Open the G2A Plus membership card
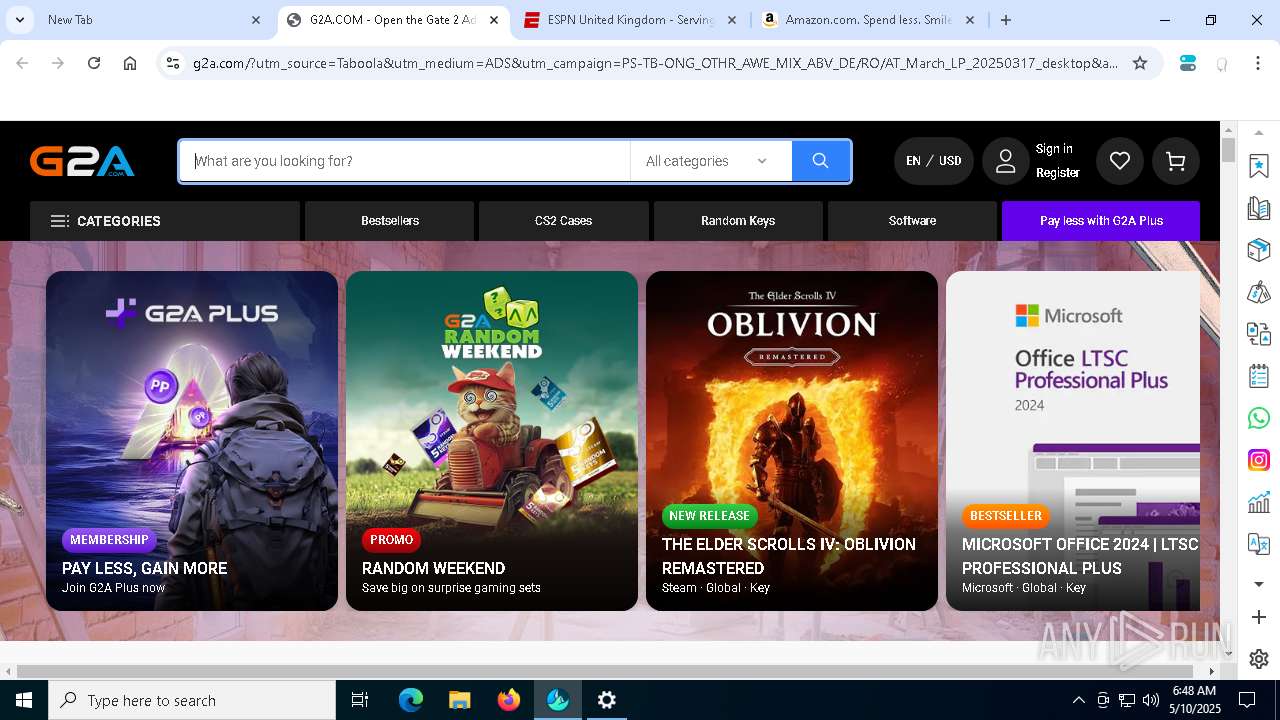This screenshot has width=1280, height=720. [x=192, y=441]
